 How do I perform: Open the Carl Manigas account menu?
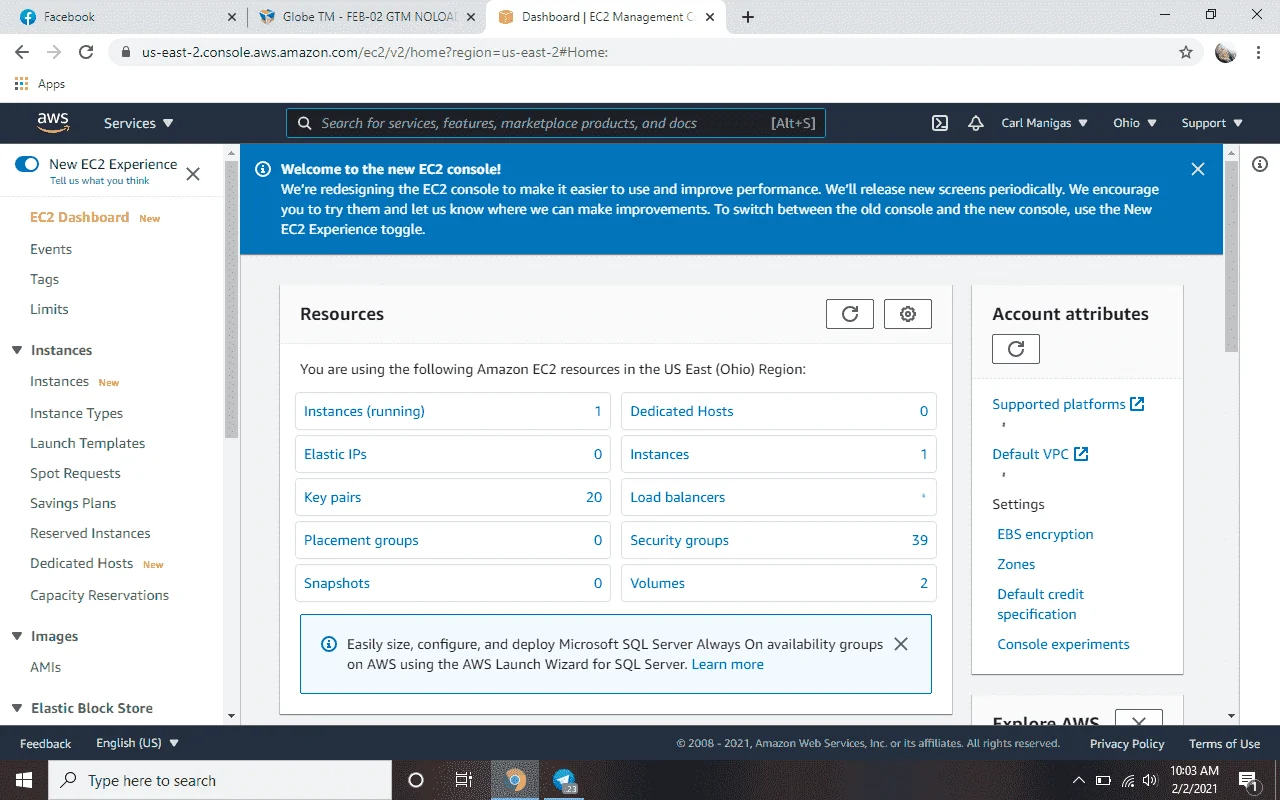point(1044,123)
